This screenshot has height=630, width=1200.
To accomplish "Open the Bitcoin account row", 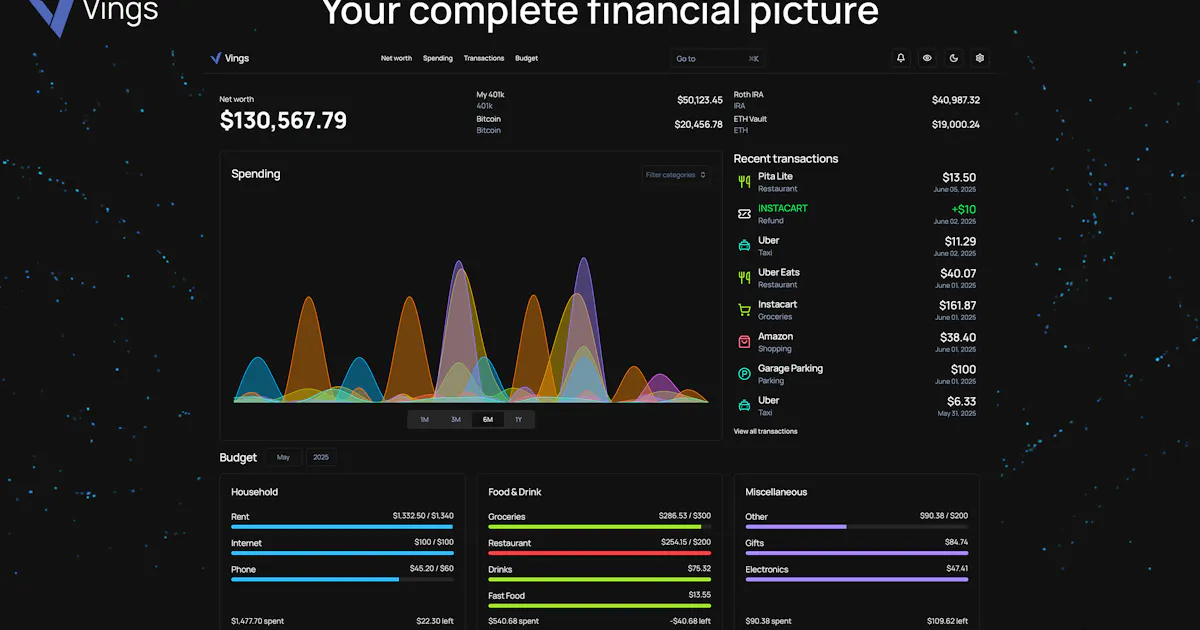I will coord(599,124).
